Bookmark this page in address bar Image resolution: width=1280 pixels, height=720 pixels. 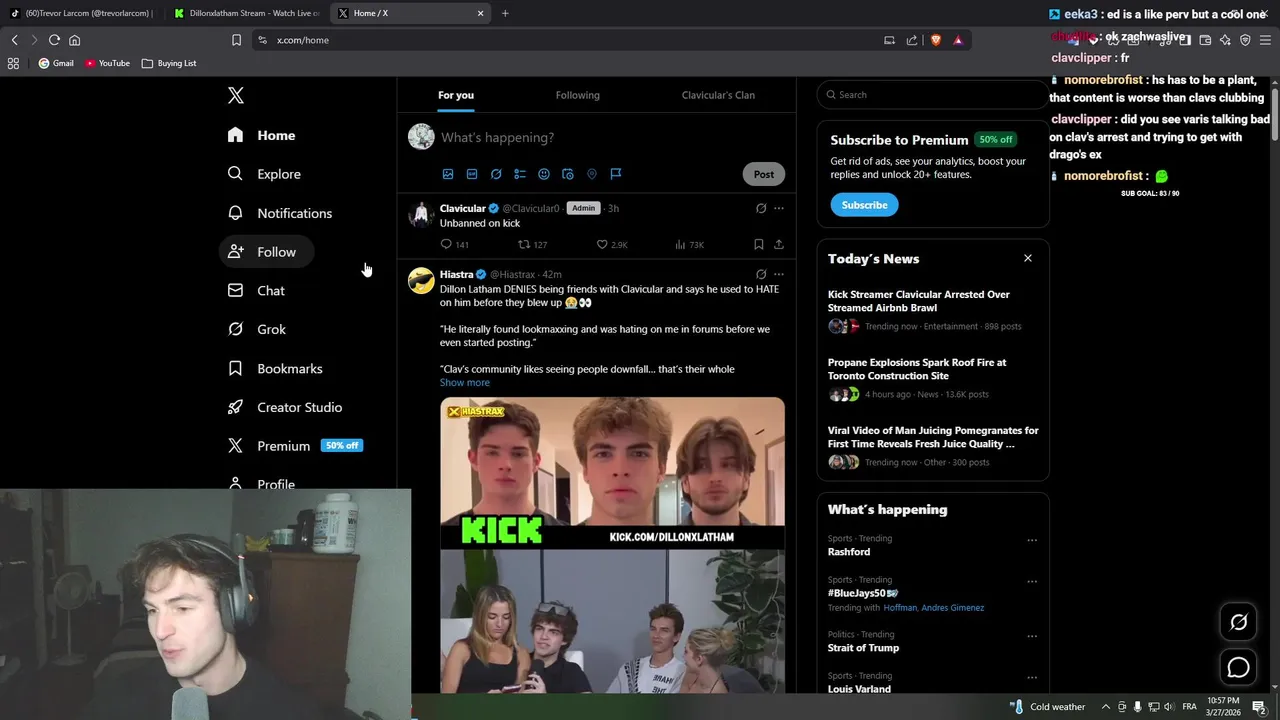pos(236,40)
